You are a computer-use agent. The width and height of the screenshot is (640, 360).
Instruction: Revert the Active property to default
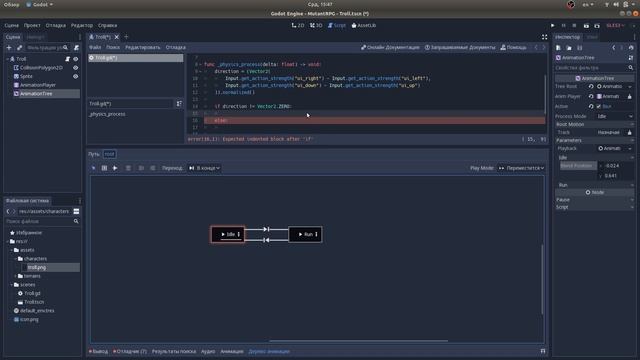point(591,107)
